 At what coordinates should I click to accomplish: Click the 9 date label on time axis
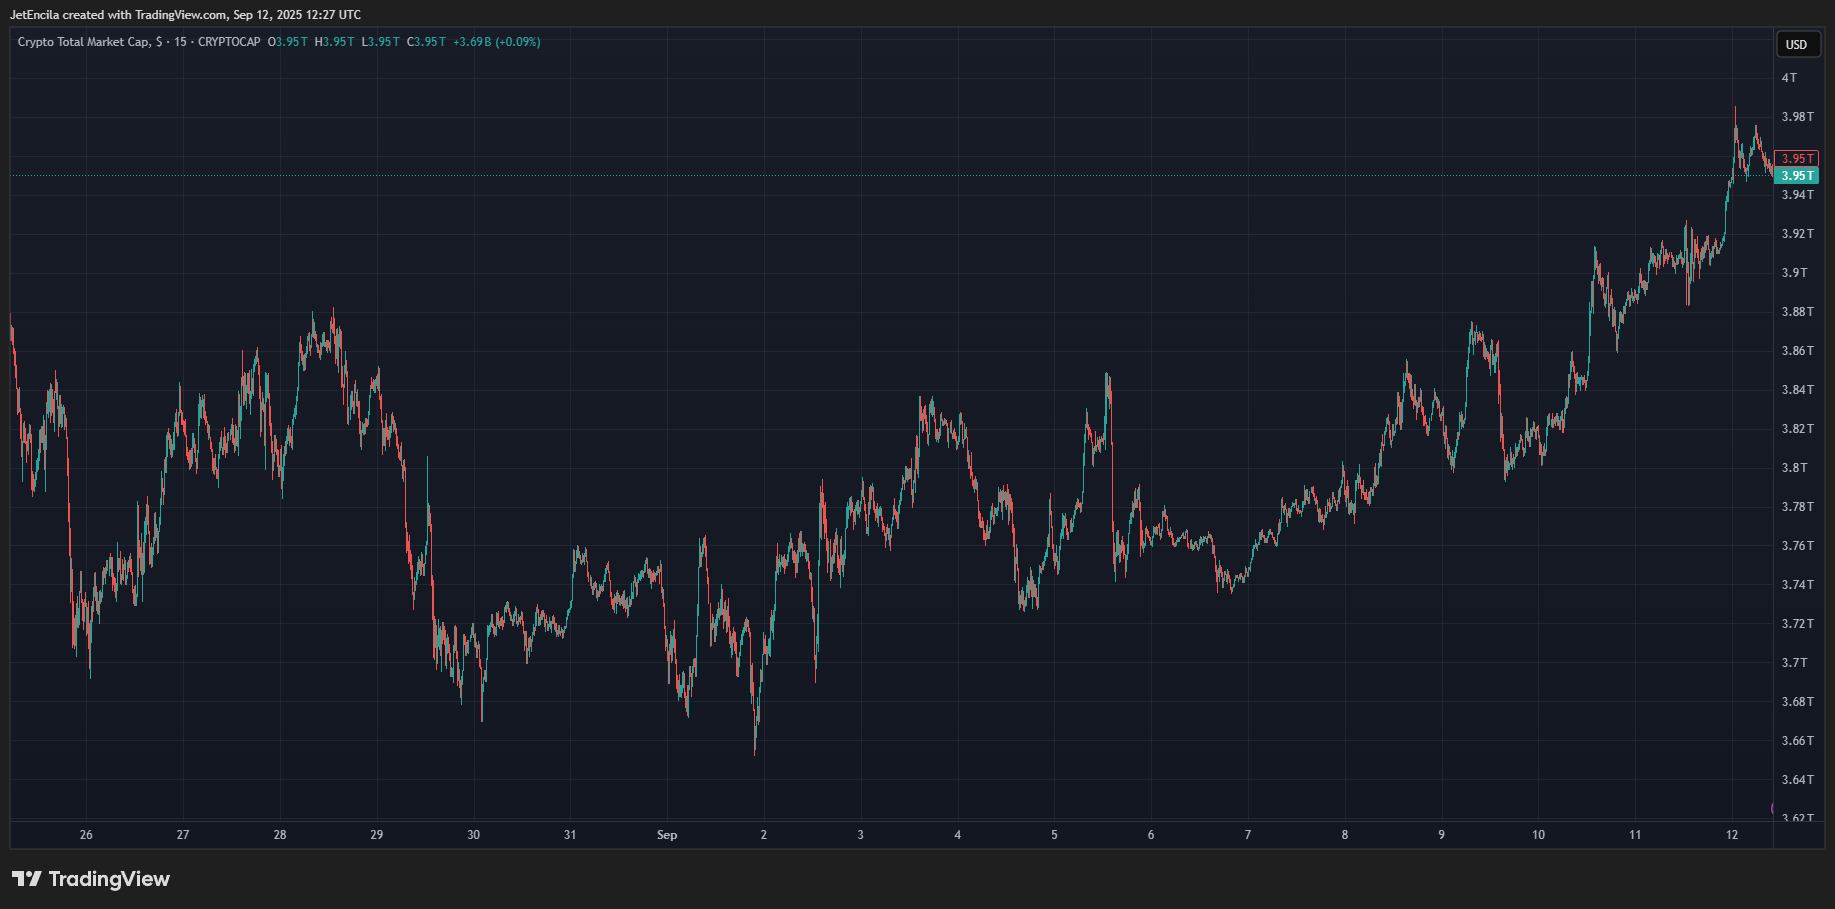point(1441,835)
